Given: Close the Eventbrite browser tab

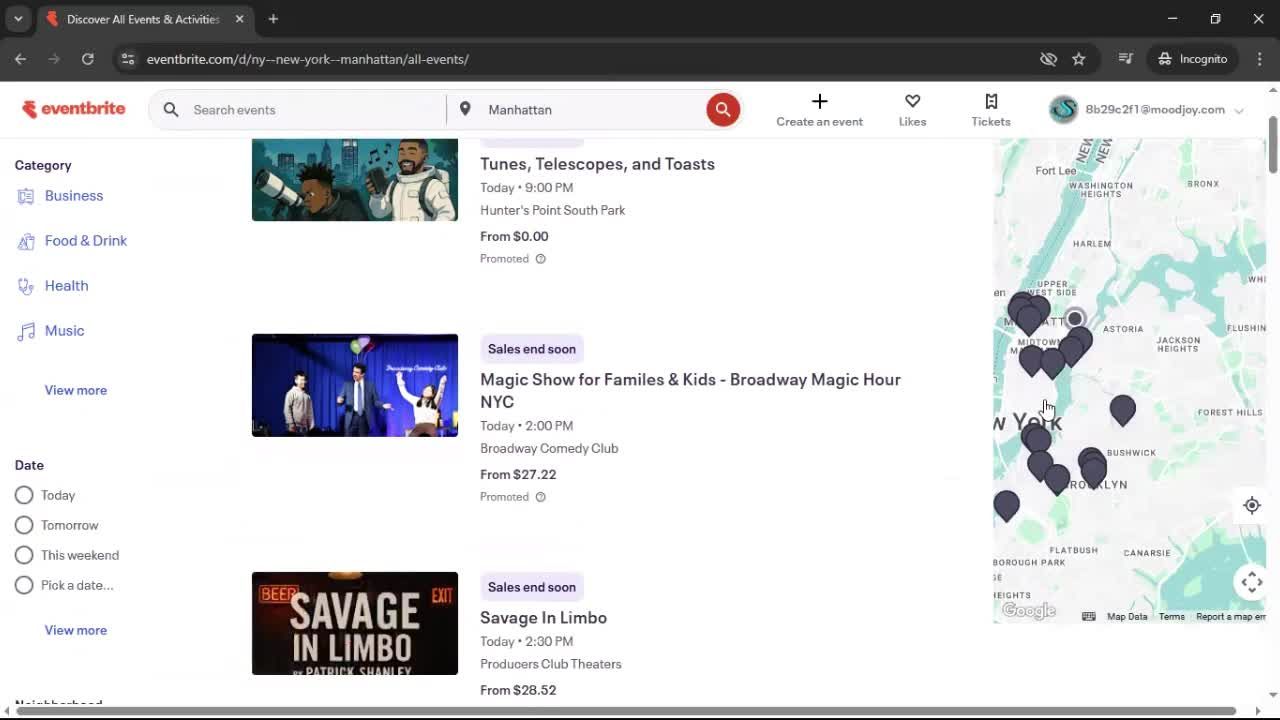Looking at the screenshot, I should coord(239,19).
